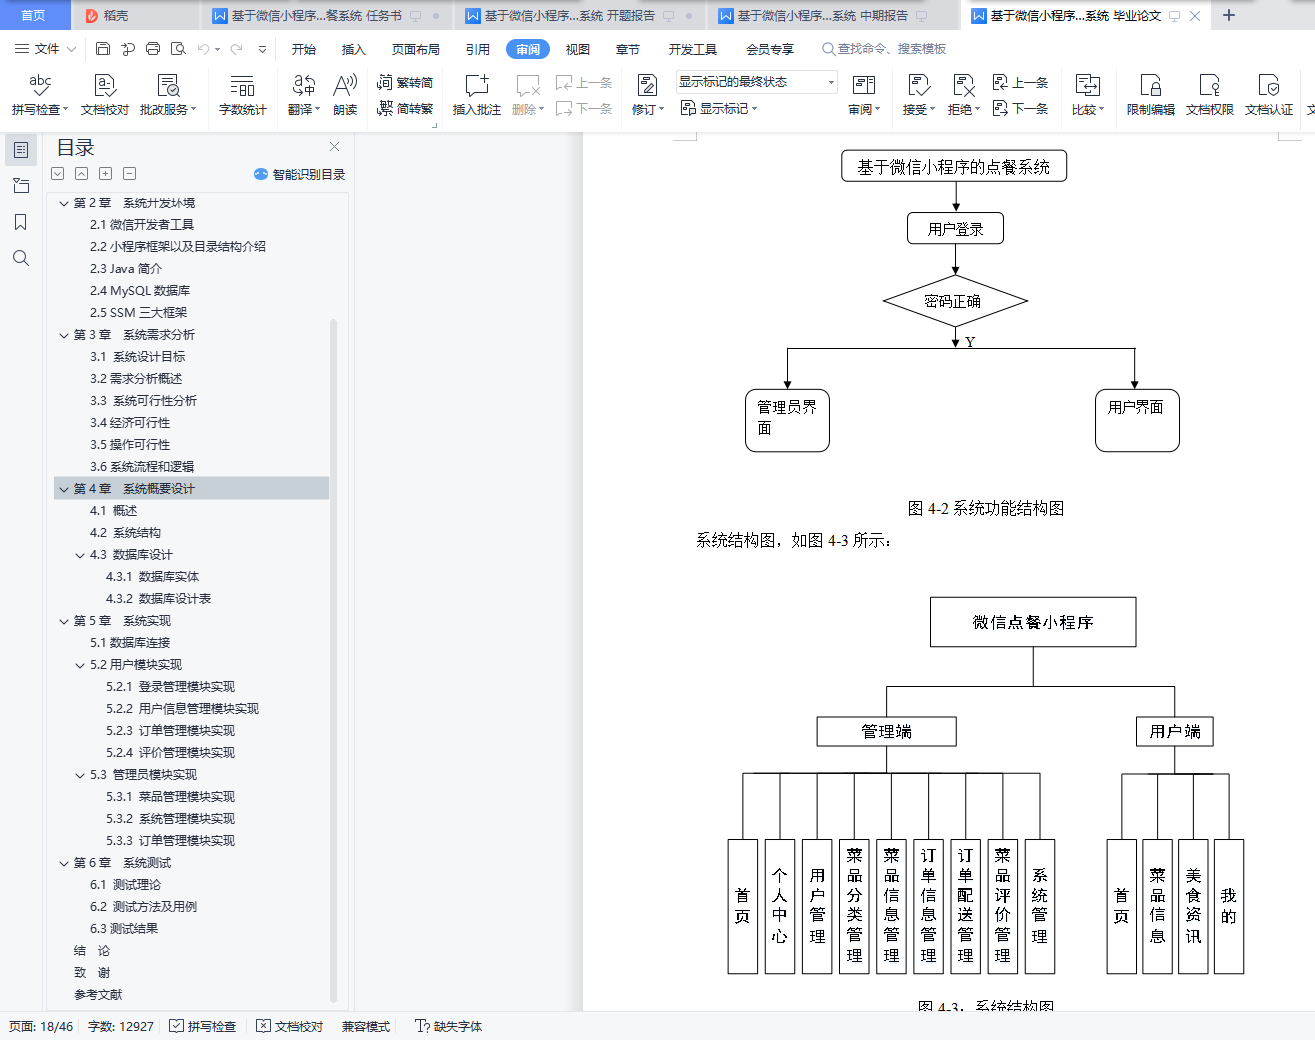Open the 批改服务 button

[168, 95]
